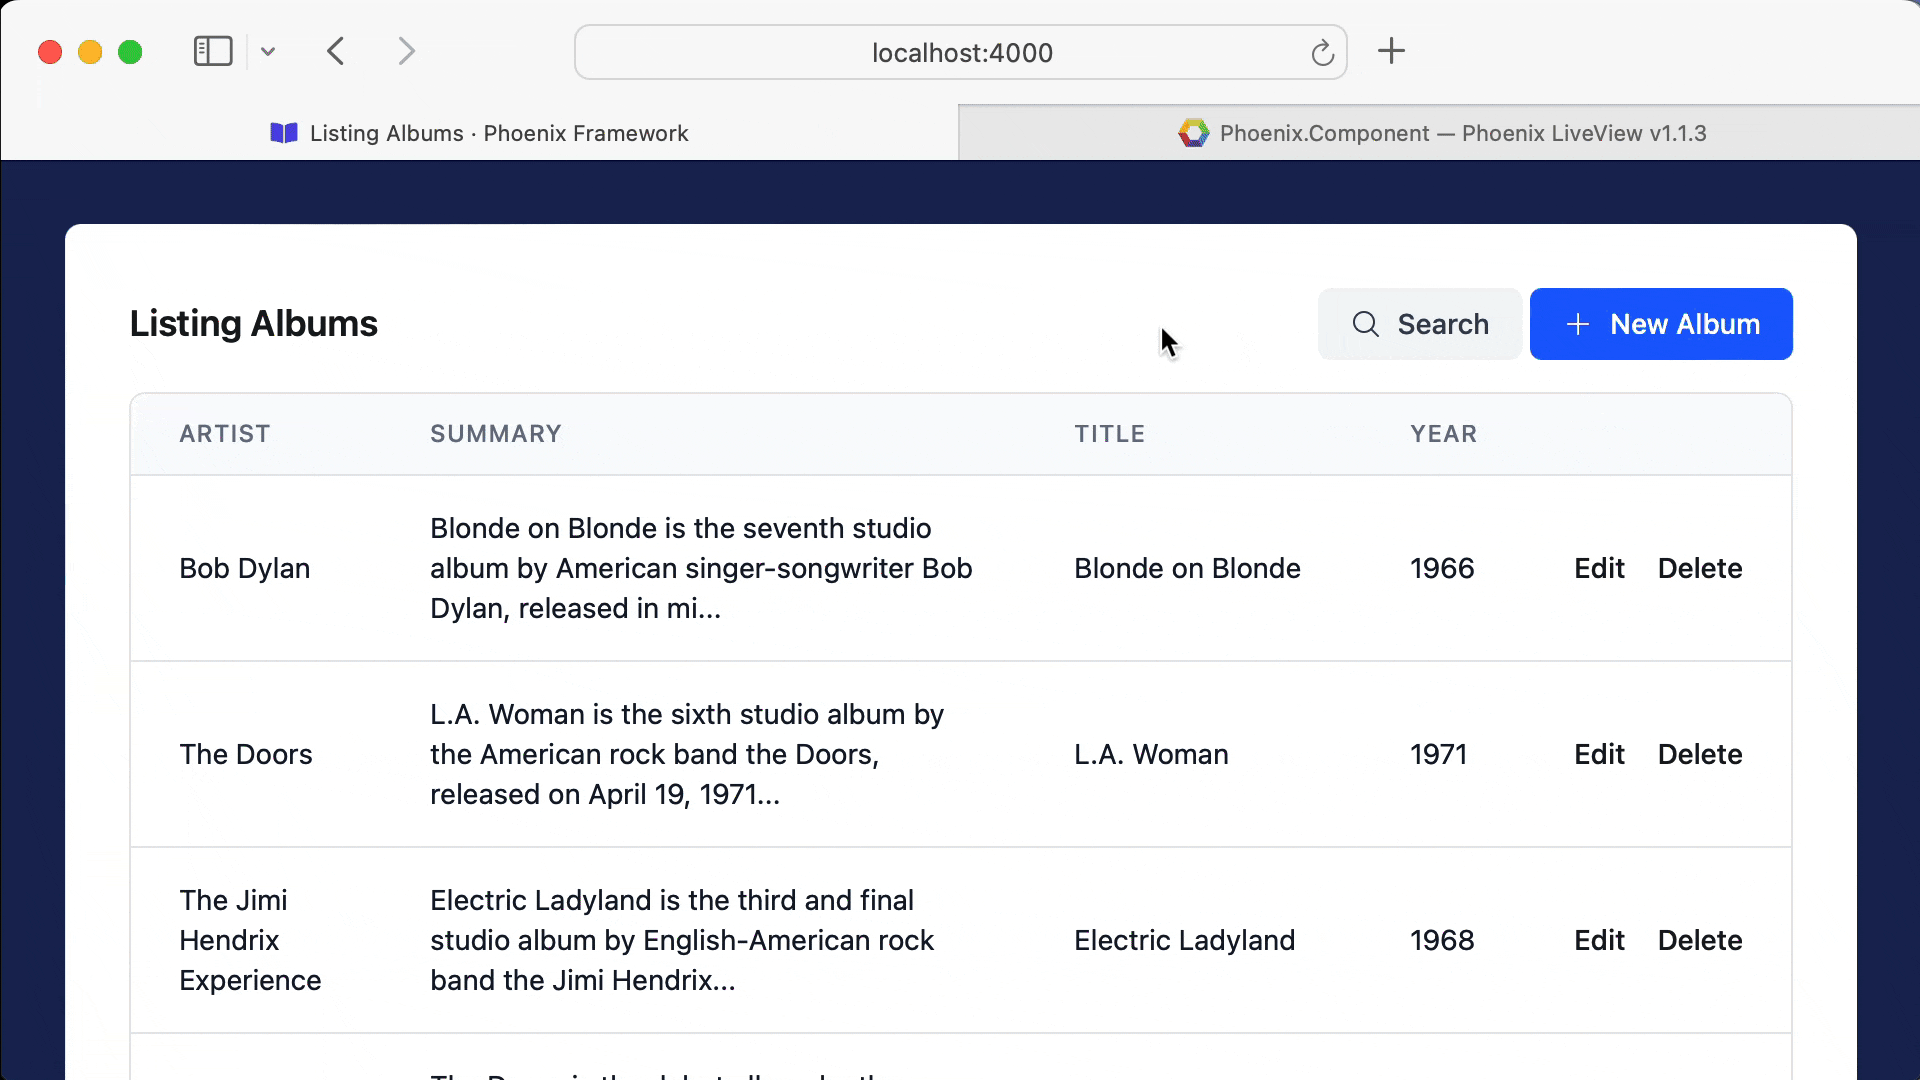This screenshot has height=1080, width=1920.
Task: Focus the localhost:4000 address bar
Action: coord(961,52)
